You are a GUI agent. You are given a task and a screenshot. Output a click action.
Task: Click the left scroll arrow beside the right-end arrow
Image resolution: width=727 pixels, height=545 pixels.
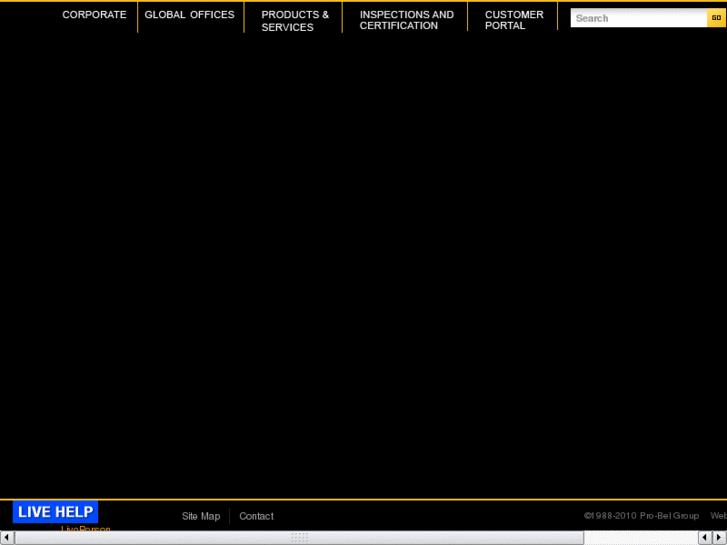pos(705,538)
